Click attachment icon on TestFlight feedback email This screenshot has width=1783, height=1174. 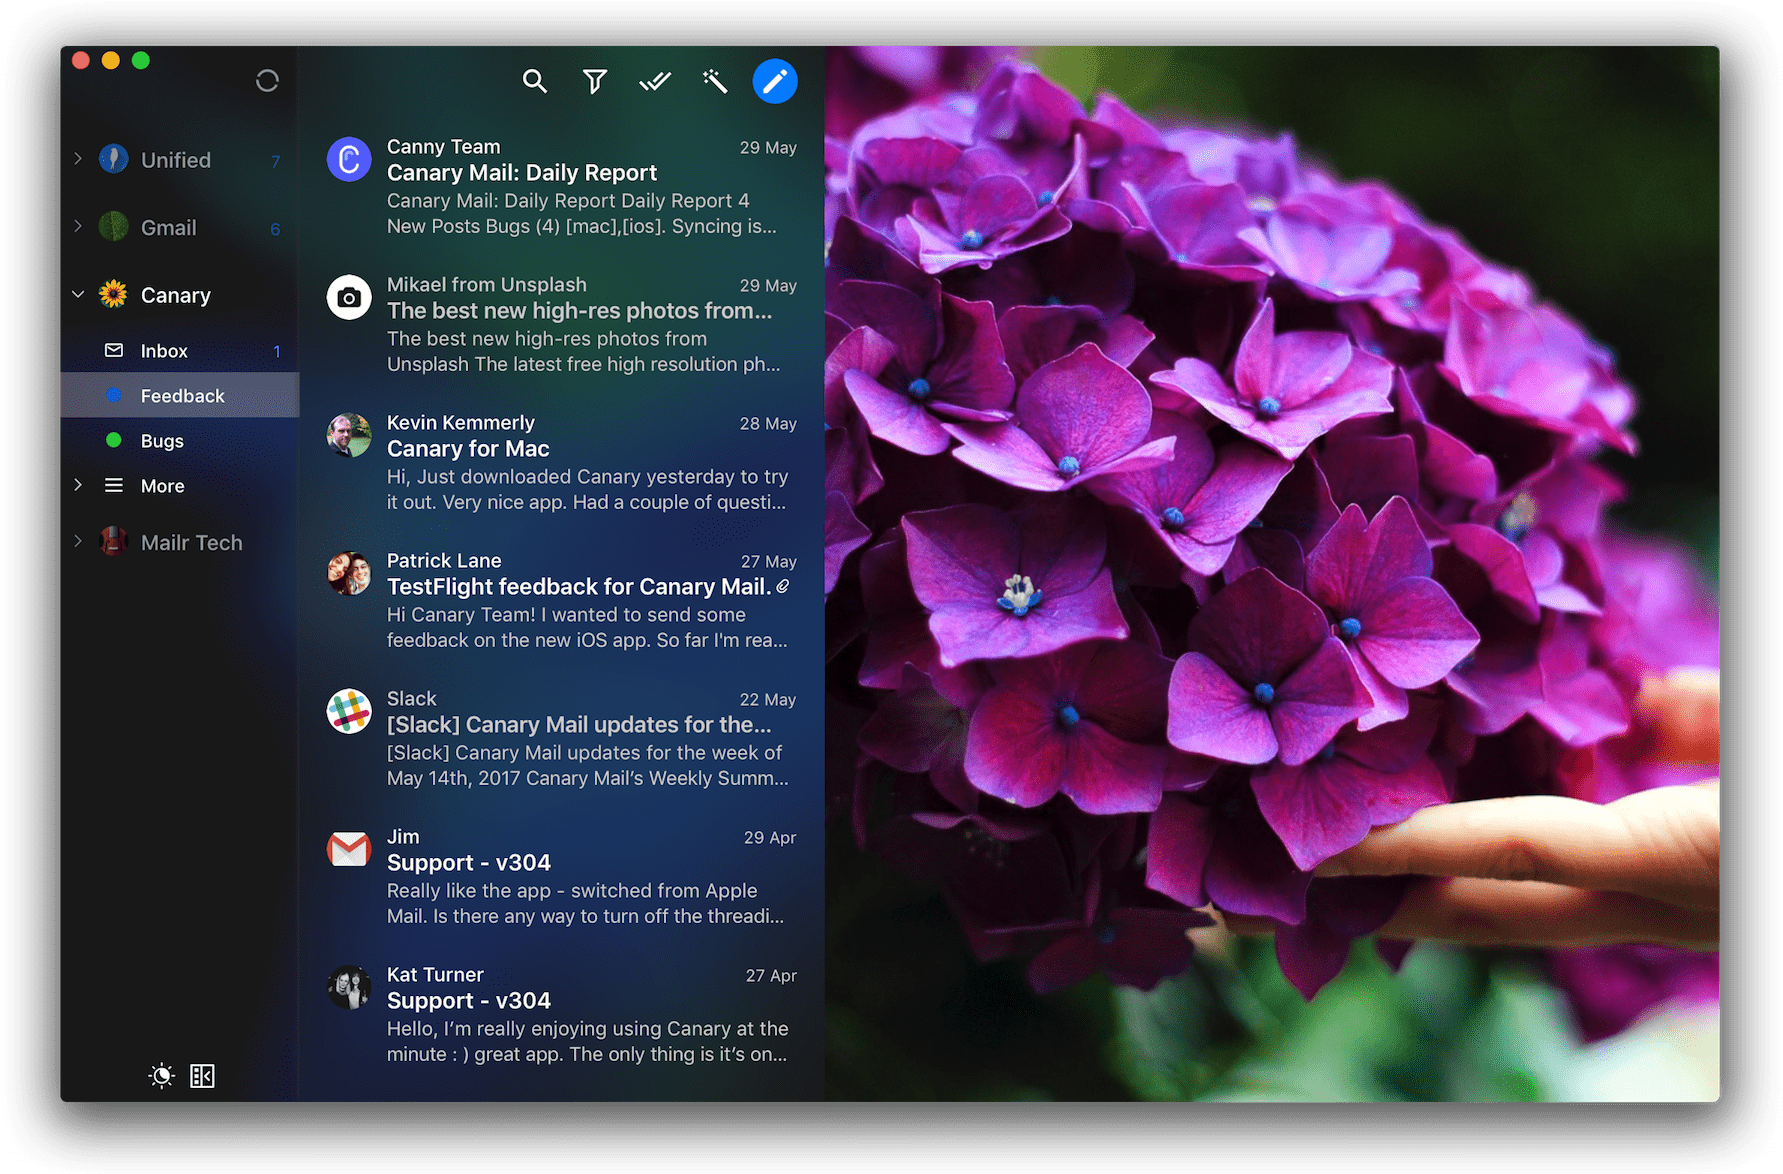click(783, 587)
